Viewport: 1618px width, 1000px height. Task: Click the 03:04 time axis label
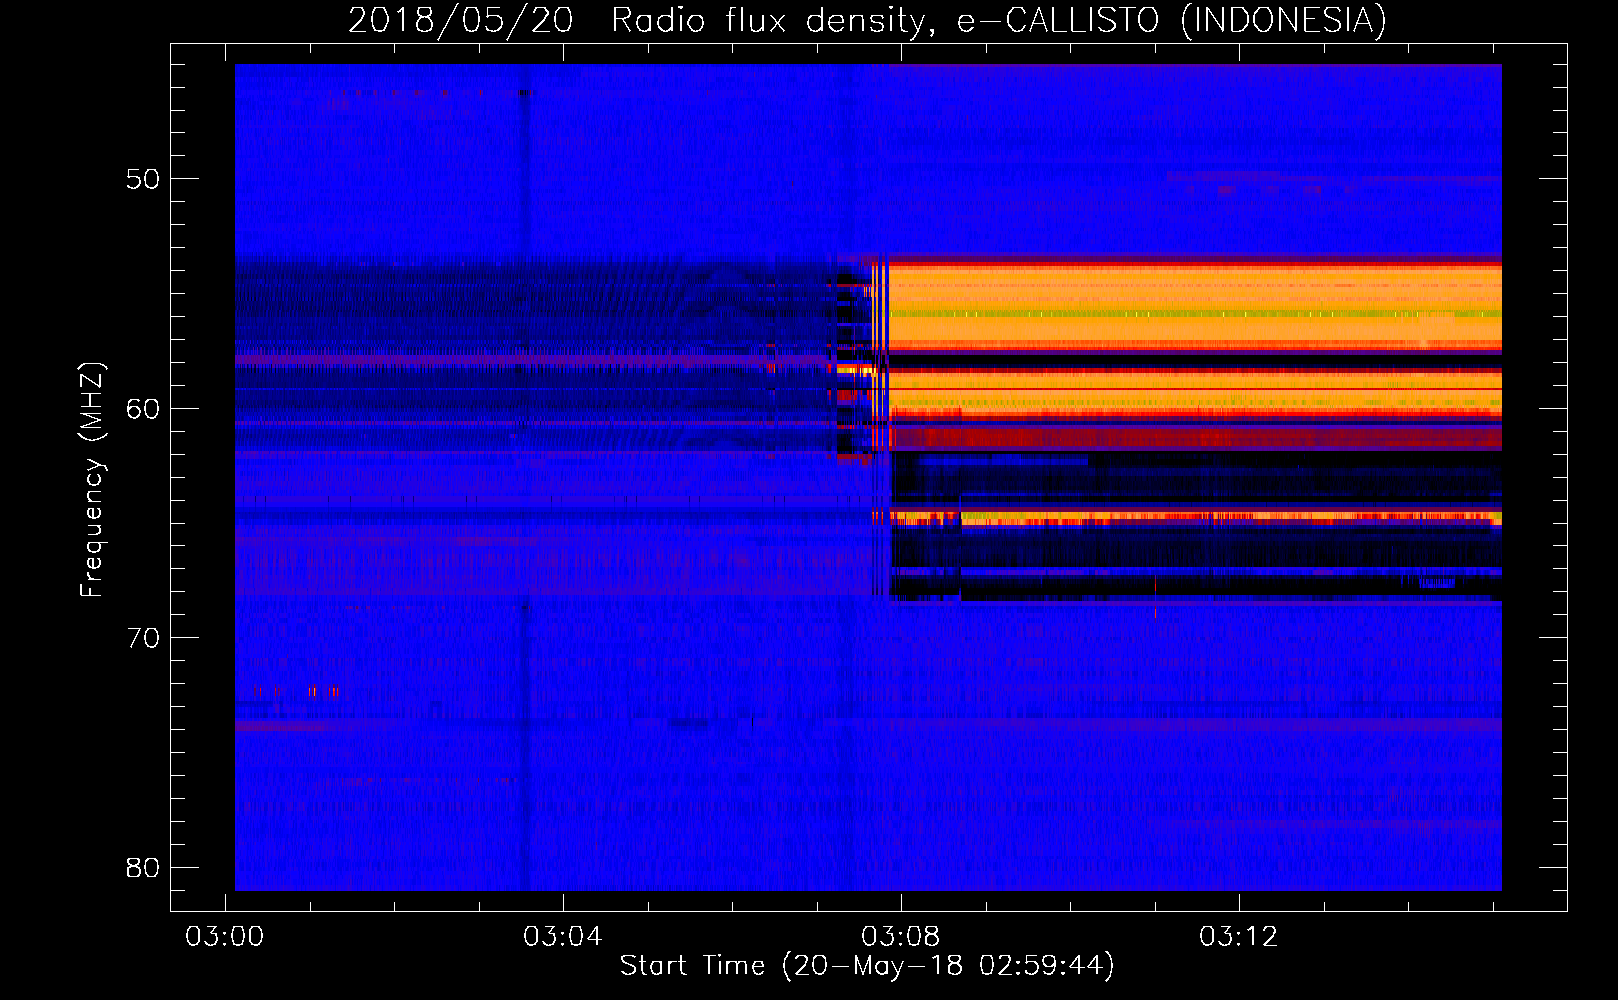point(563,937)
